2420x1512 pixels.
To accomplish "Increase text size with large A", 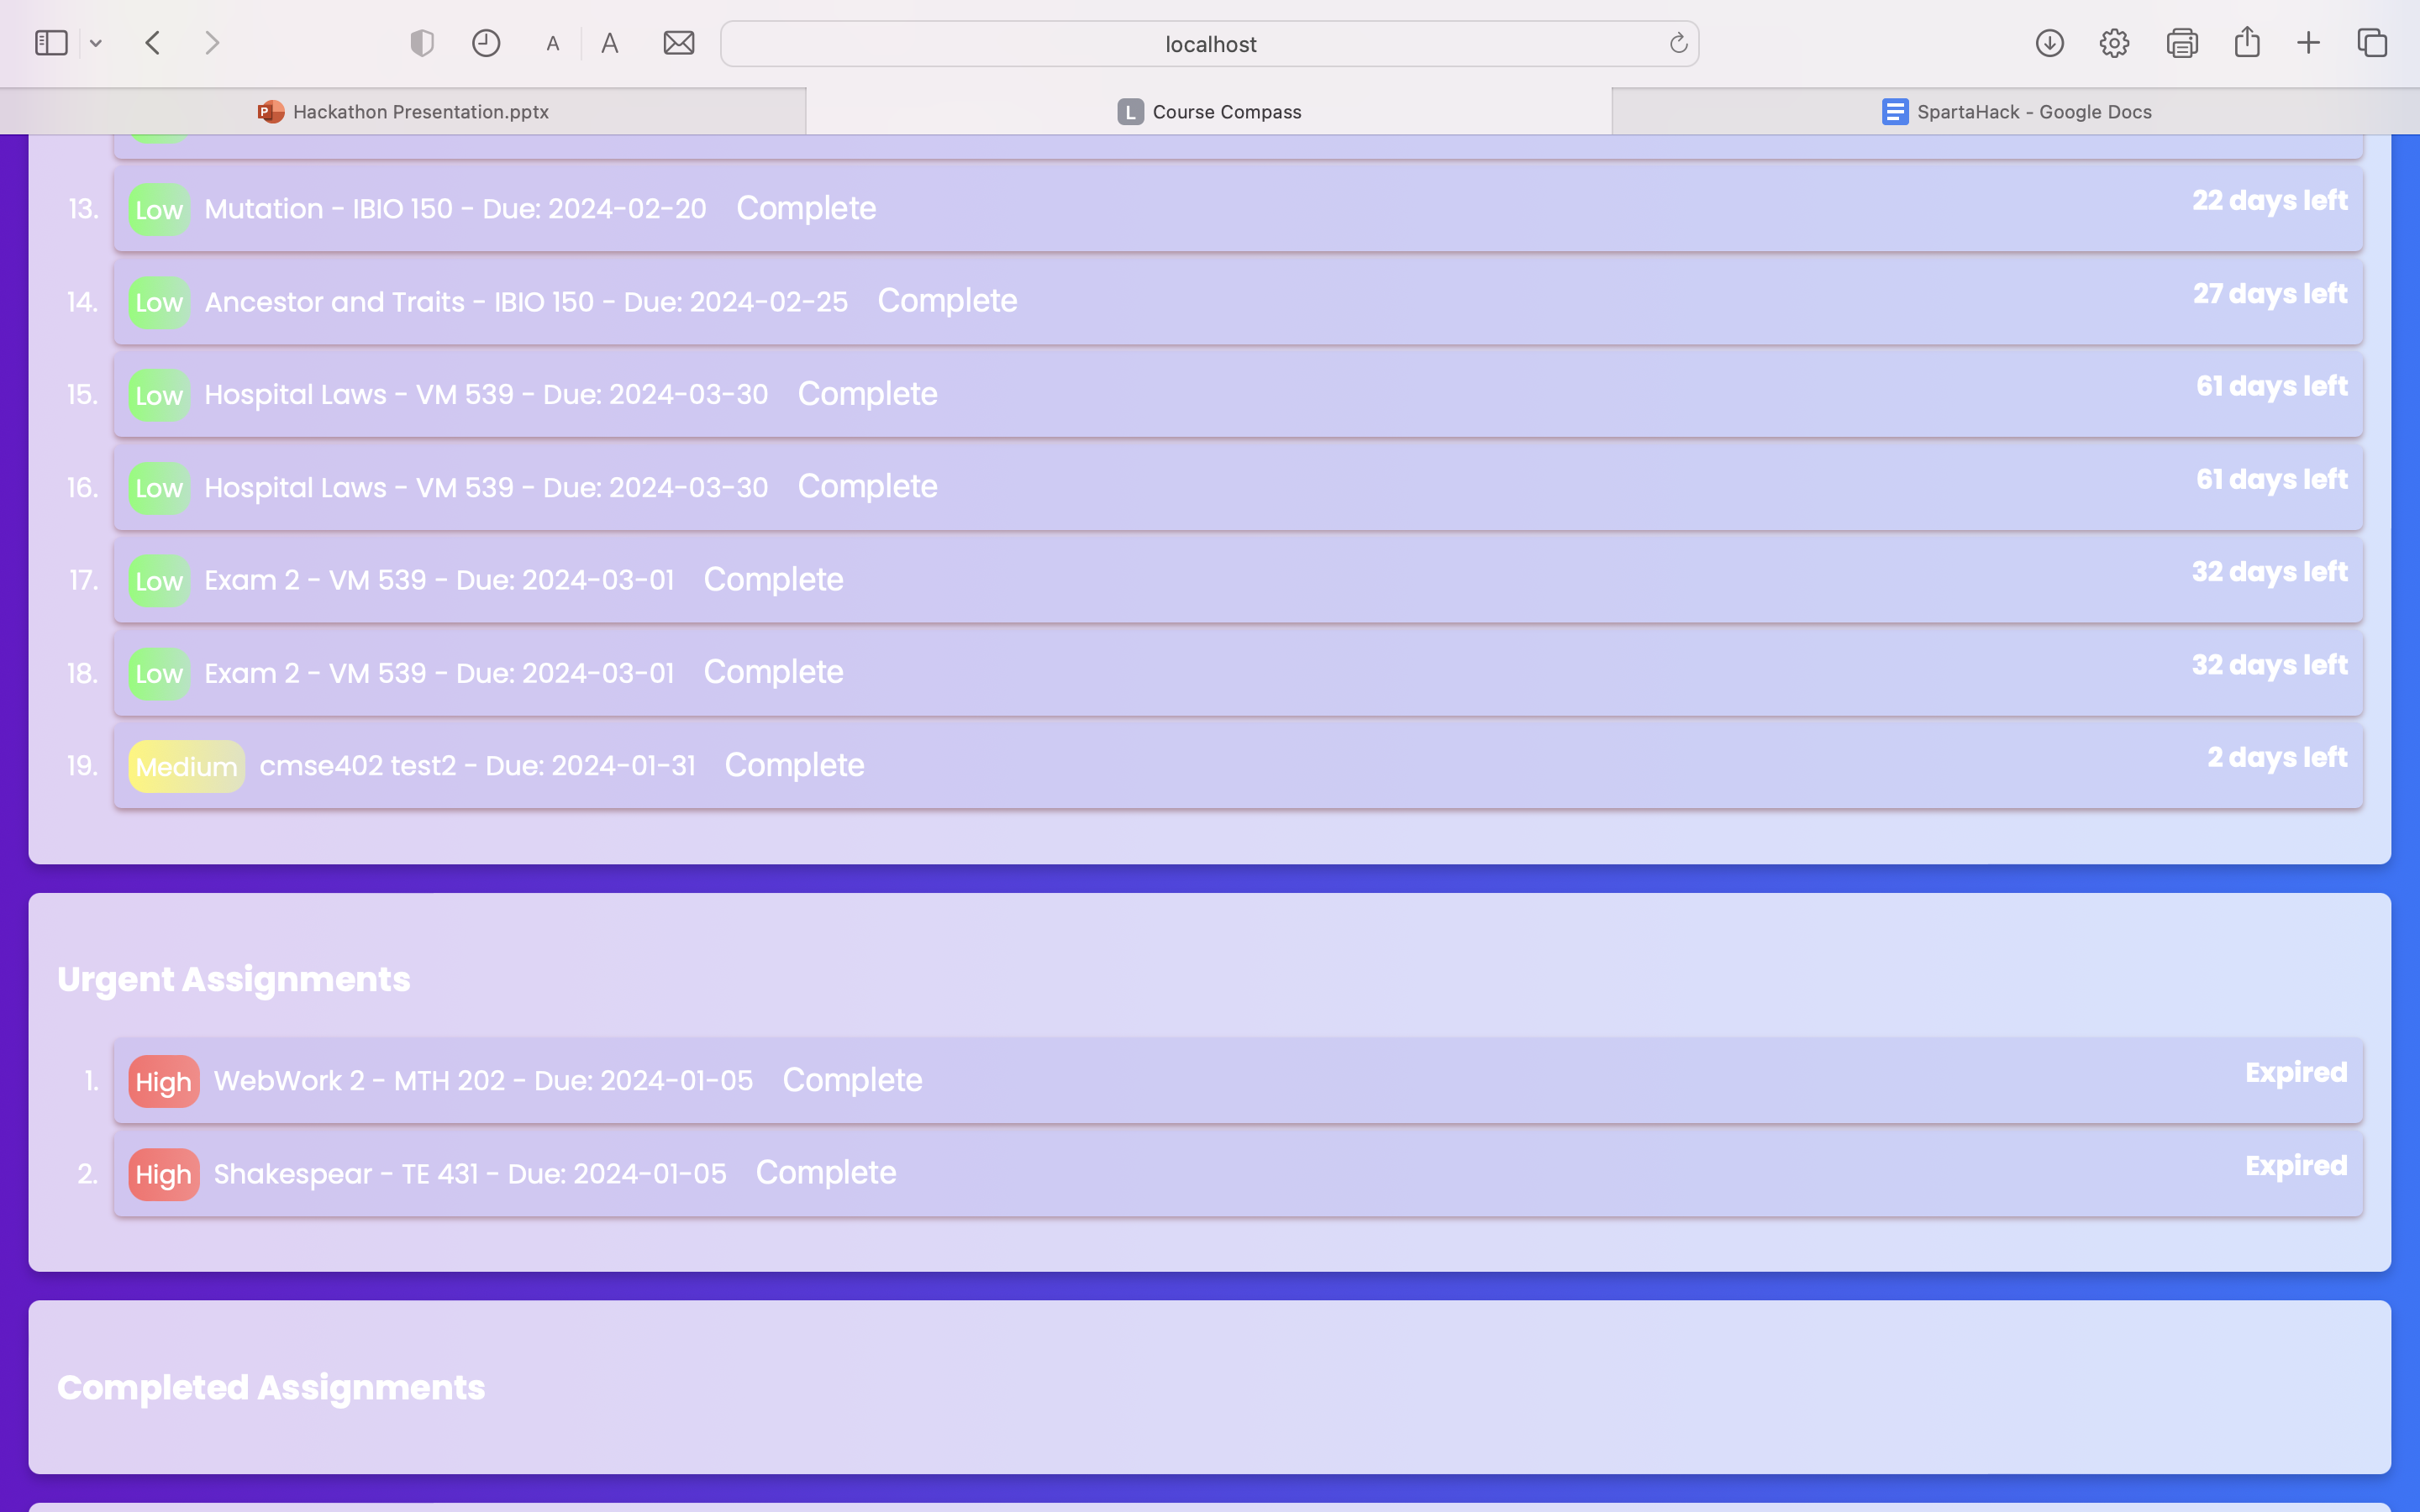I will (x=610, y=43).
